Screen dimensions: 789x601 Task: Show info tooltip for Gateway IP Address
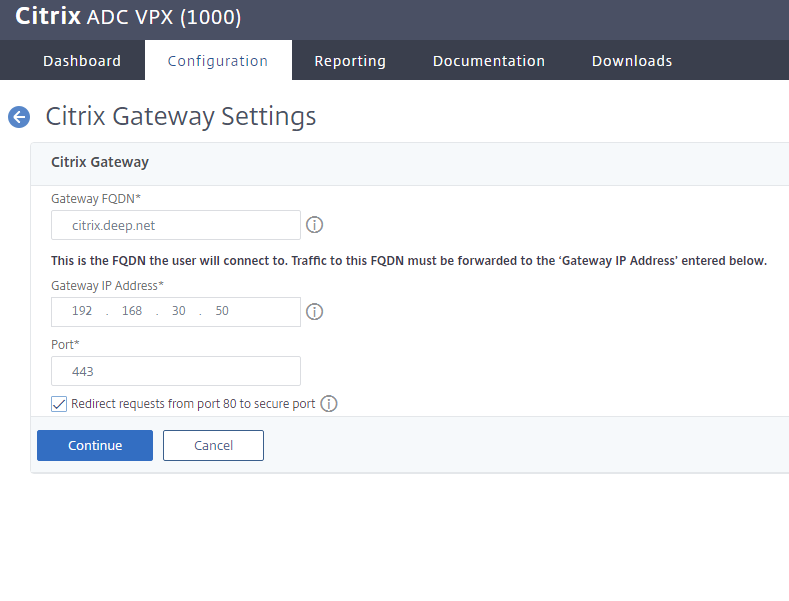tap(314, 311)
